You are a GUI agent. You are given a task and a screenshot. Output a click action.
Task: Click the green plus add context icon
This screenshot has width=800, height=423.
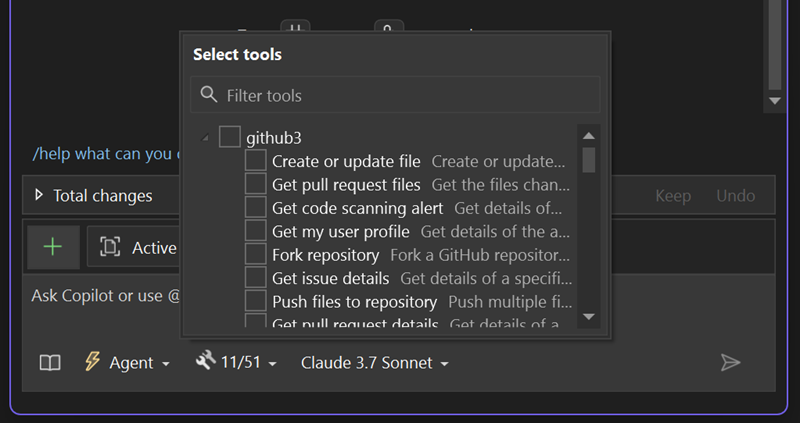[x=53, y=247]
